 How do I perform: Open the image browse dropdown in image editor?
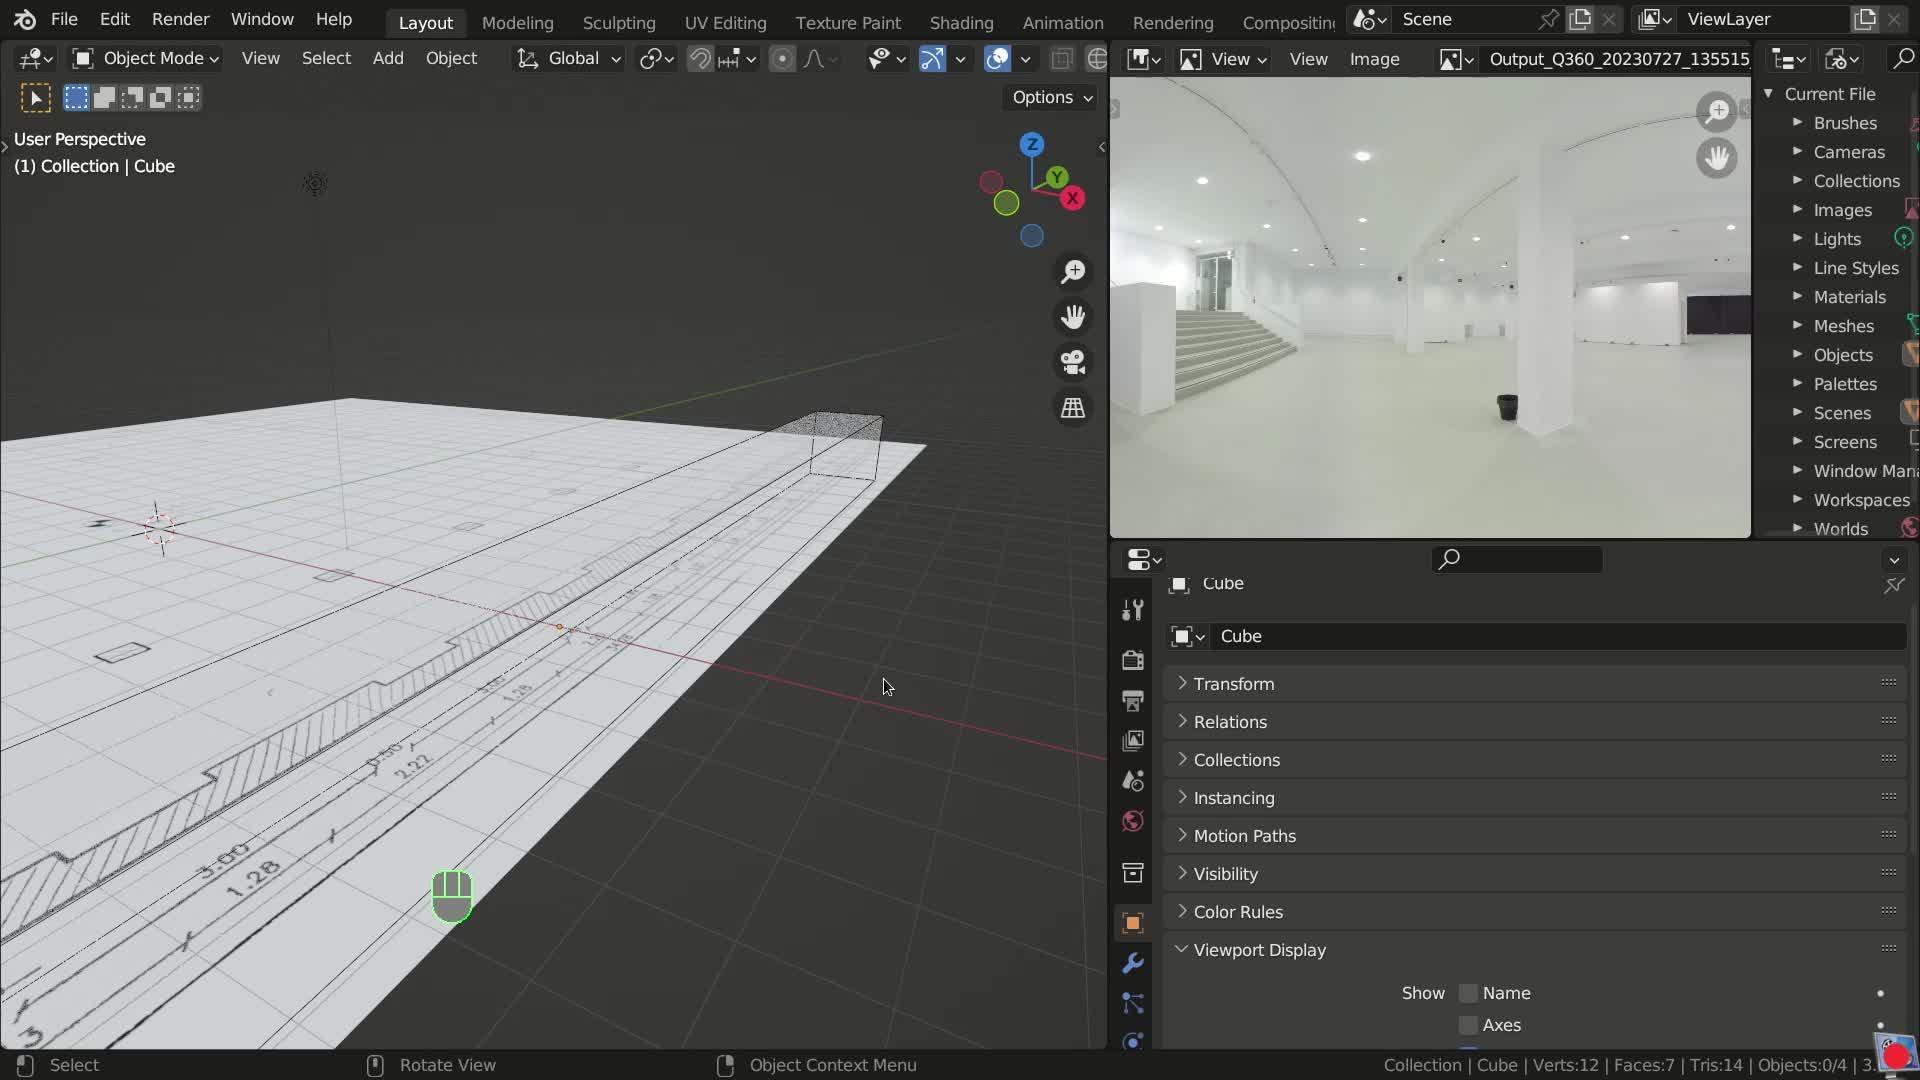[x=1456, y=59]
